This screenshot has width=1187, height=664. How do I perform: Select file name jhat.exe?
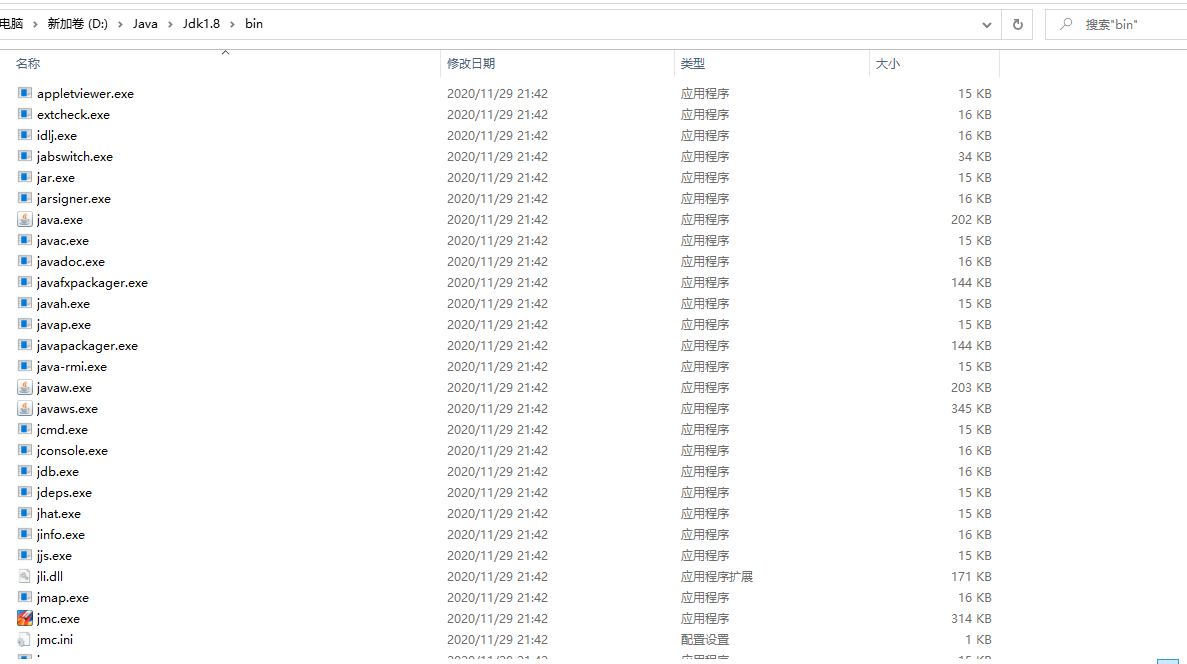tap(59, 513)
